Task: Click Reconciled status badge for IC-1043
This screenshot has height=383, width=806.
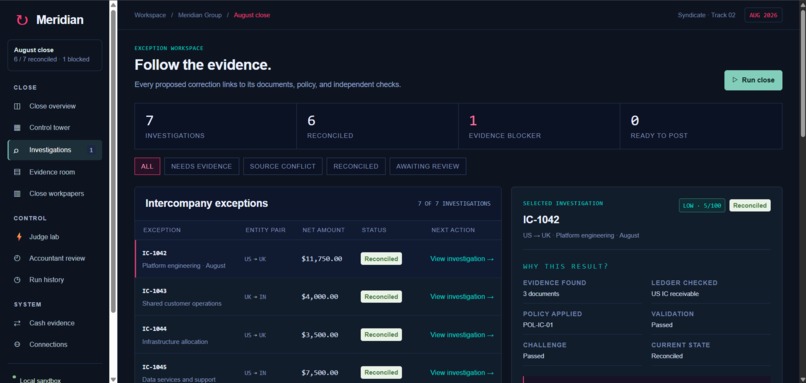Action: click(381, 297)
